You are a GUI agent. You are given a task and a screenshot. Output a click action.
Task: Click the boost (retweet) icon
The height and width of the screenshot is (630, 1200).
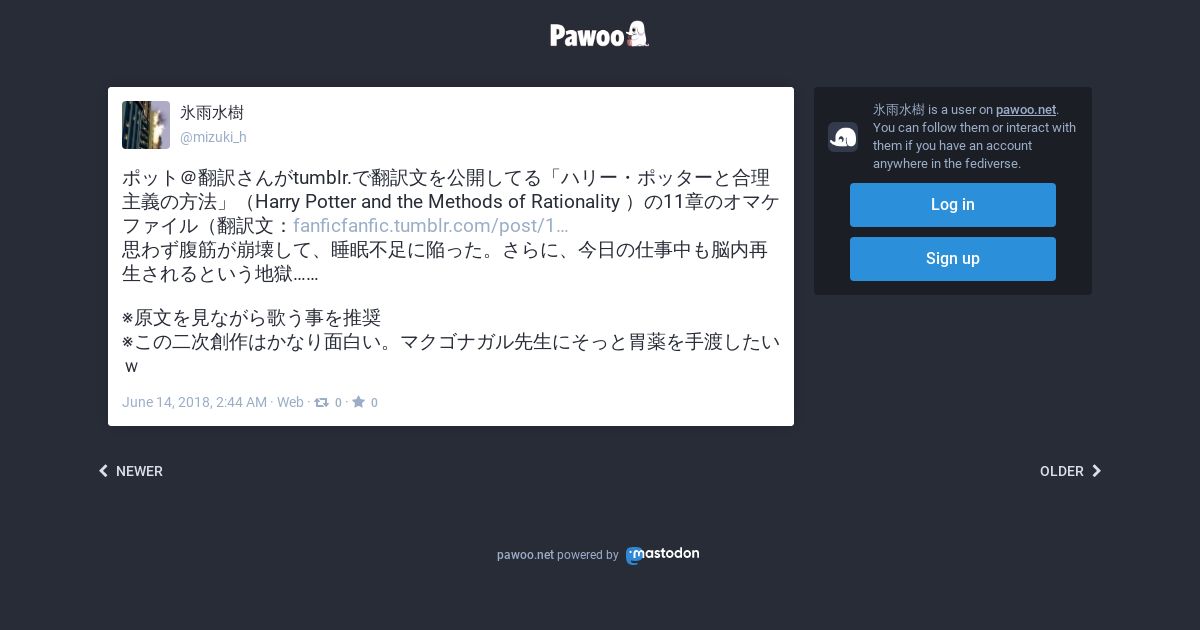pyautogui.click(x=321, y=402)
